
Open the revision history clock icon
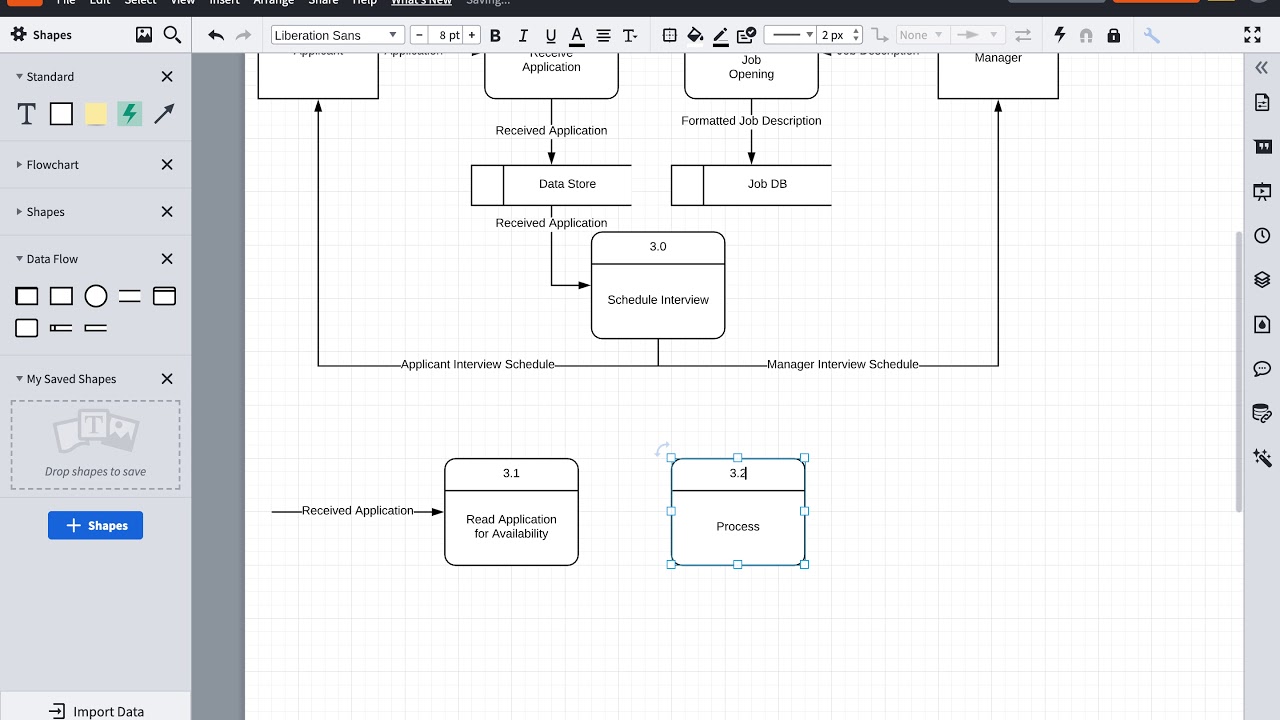coord(1262,236)
